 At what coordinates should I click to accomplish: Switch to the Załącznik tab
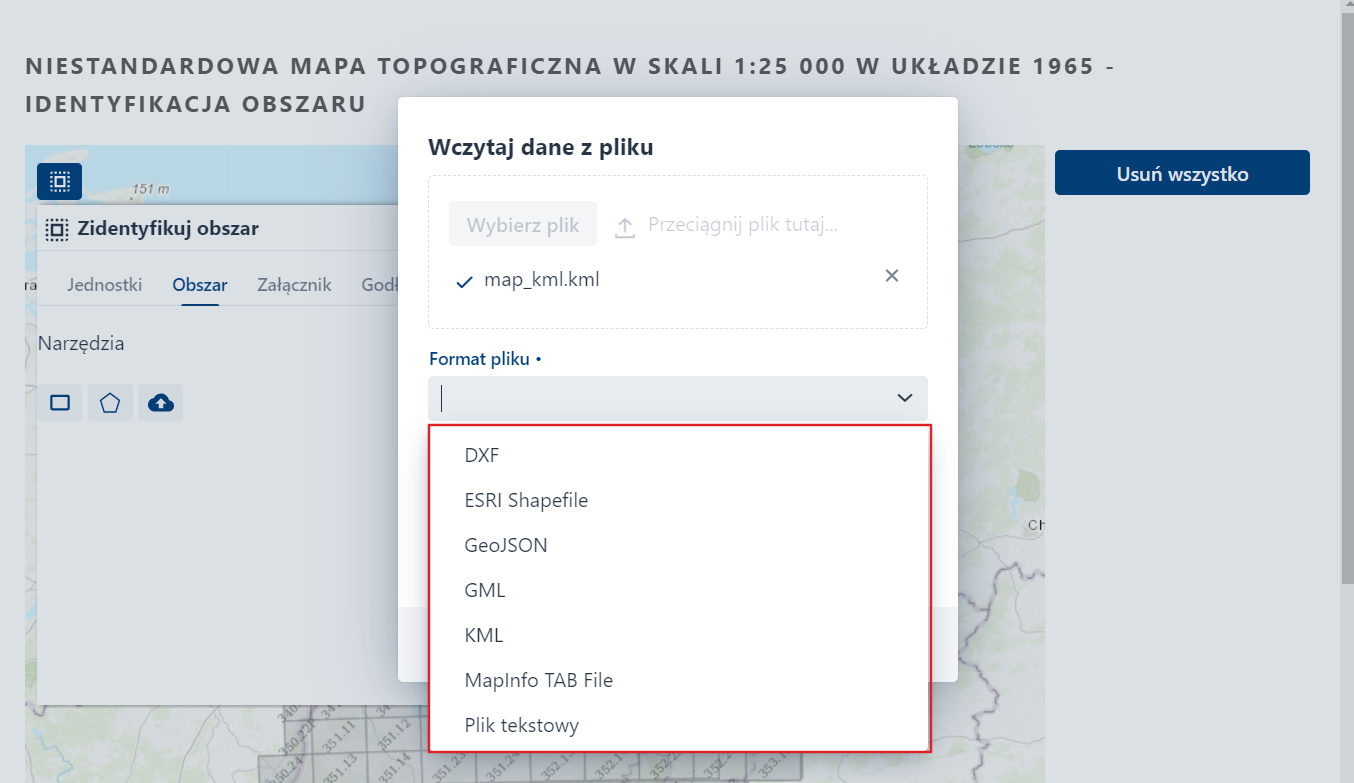pyautogui.click(x=293, y=284)
